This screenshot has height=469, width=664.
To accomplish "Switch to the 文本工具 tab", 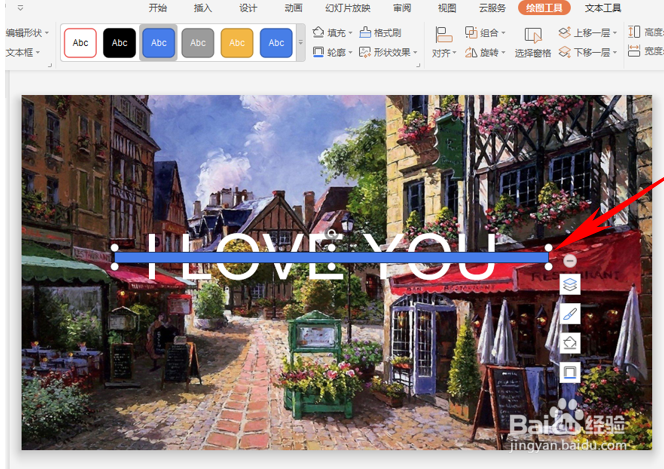I will pos(603,8).
